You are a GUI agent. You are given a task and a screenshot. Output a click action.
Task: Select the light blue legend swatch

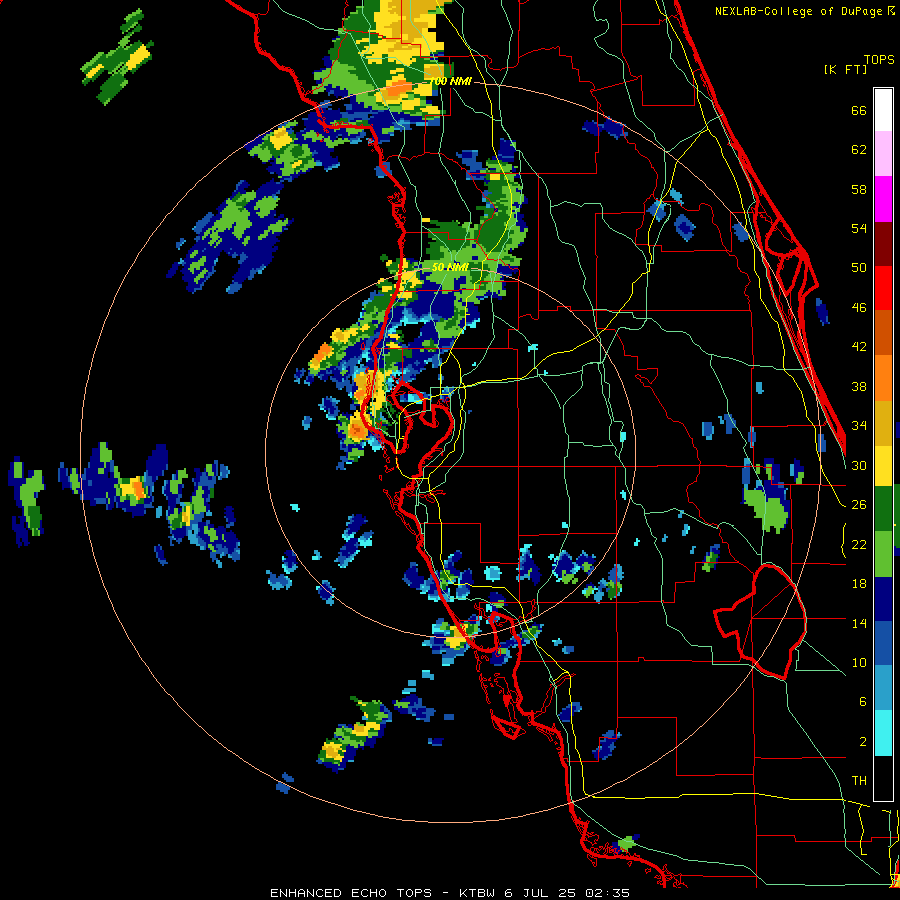tap(883, 689)
